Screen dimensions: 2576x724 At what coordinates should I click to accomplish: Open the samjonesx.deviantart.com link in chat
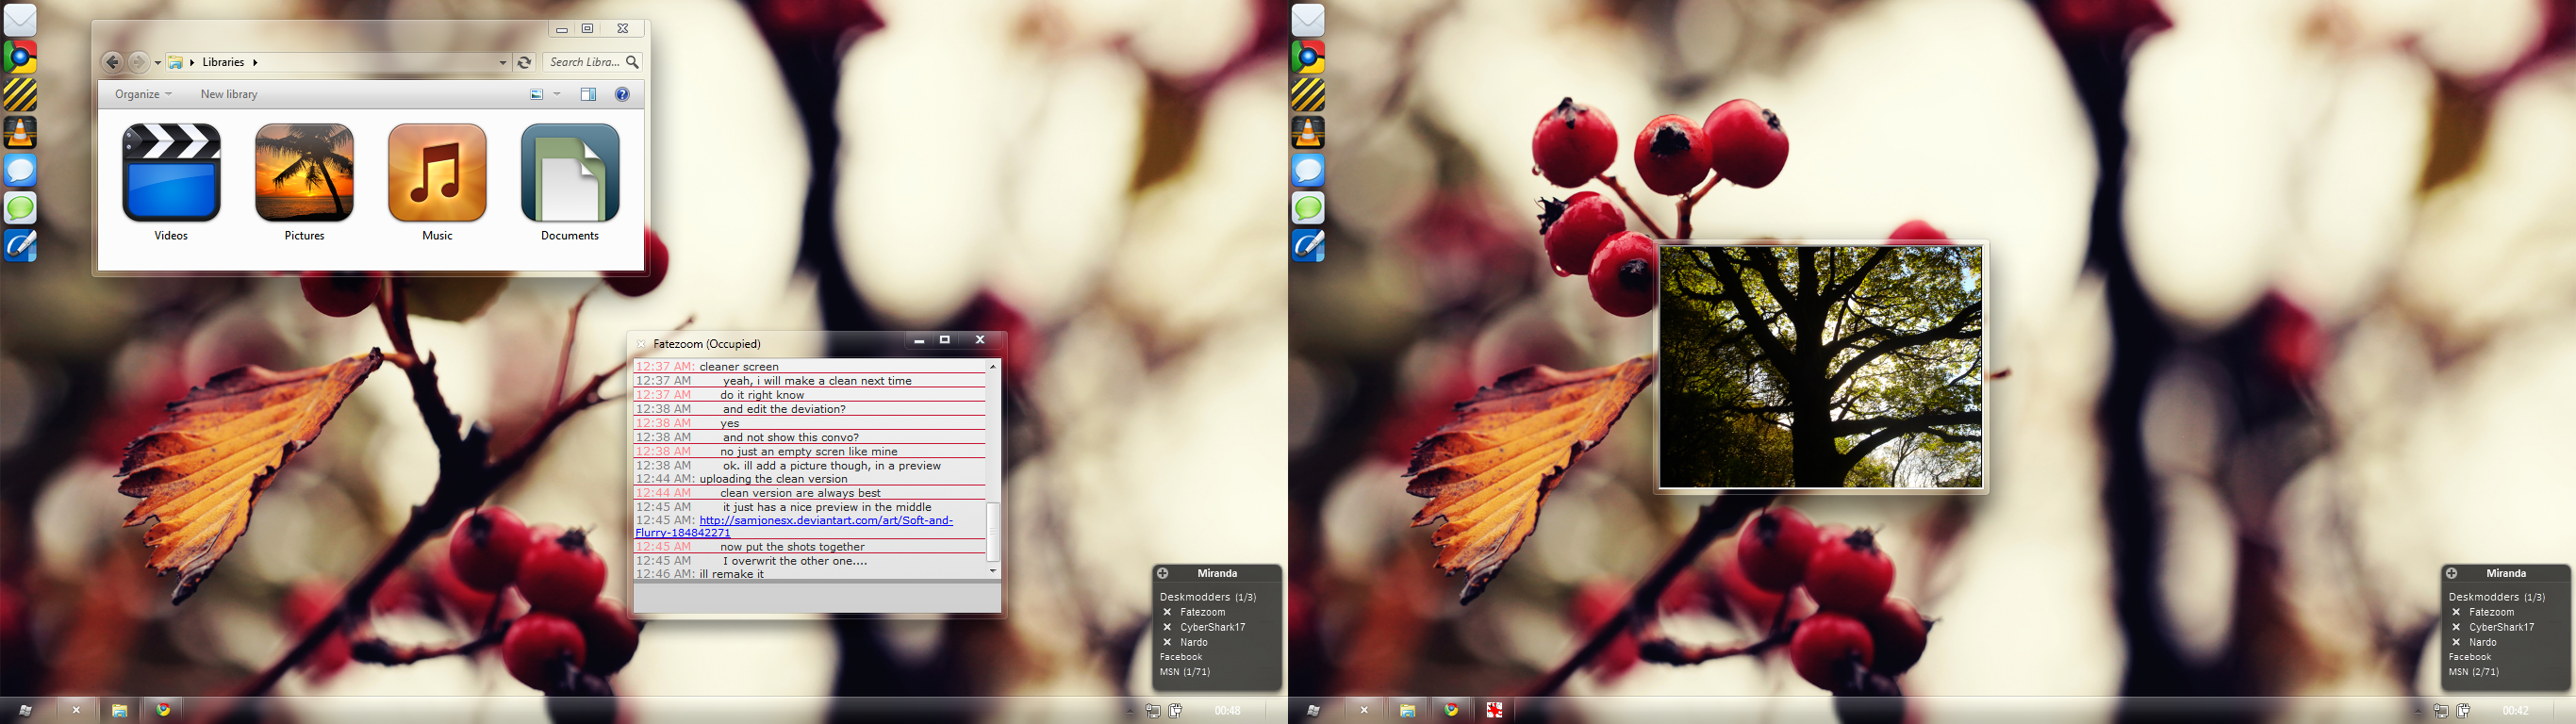tap(826, 520)
